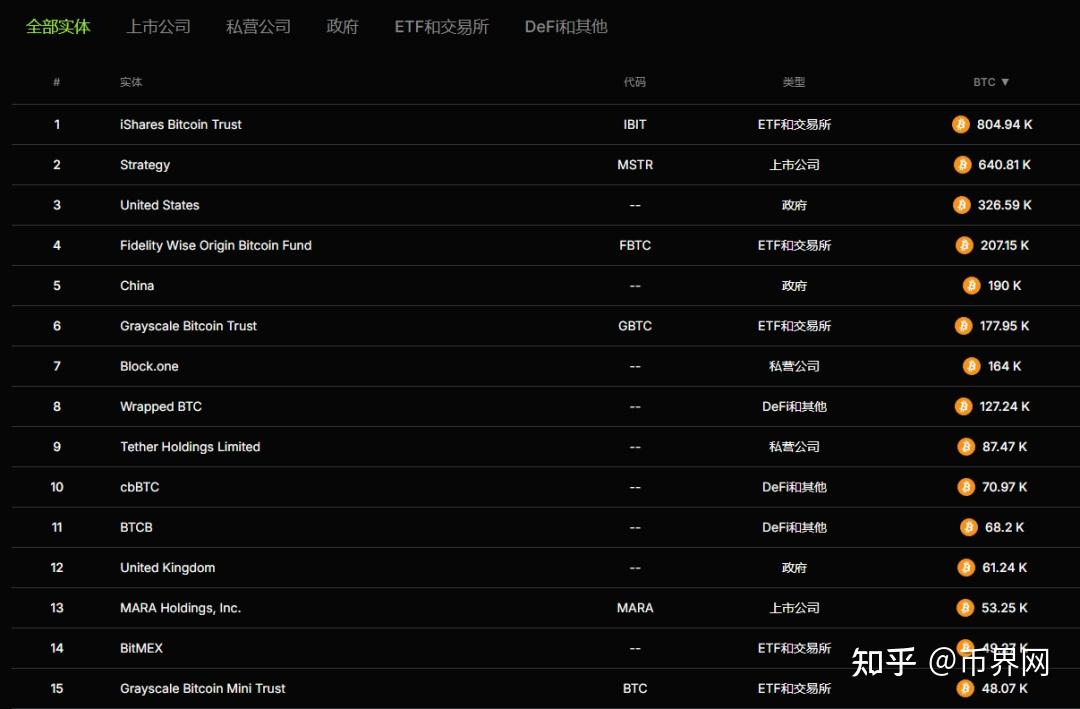Switch to the 上市公司 tab
Screen dimensions: 1080x709
point(157,27)
